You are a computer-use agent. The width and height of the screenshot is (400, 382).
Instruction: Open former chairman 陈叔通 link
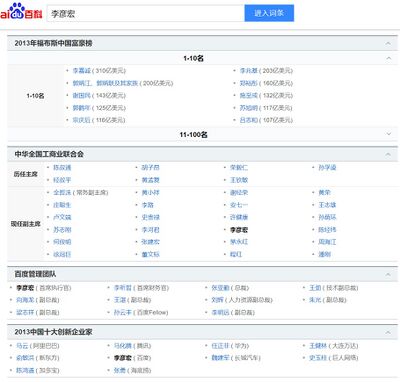62,168
